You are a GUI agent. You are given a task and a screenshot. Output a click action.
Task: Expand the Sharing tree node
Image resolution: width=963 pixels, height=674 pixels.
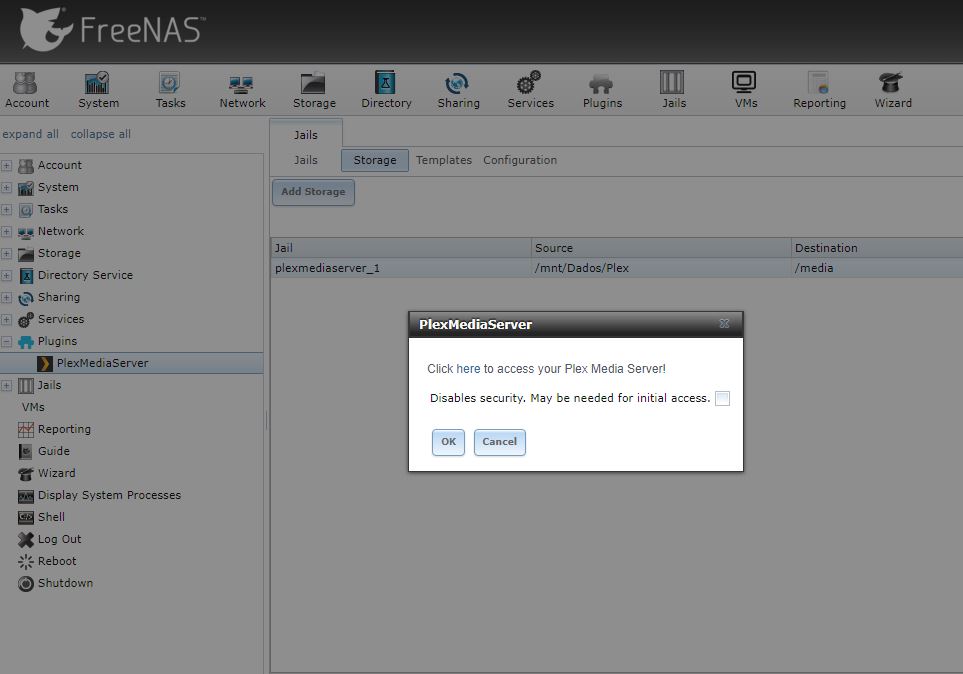coord(6,298)
